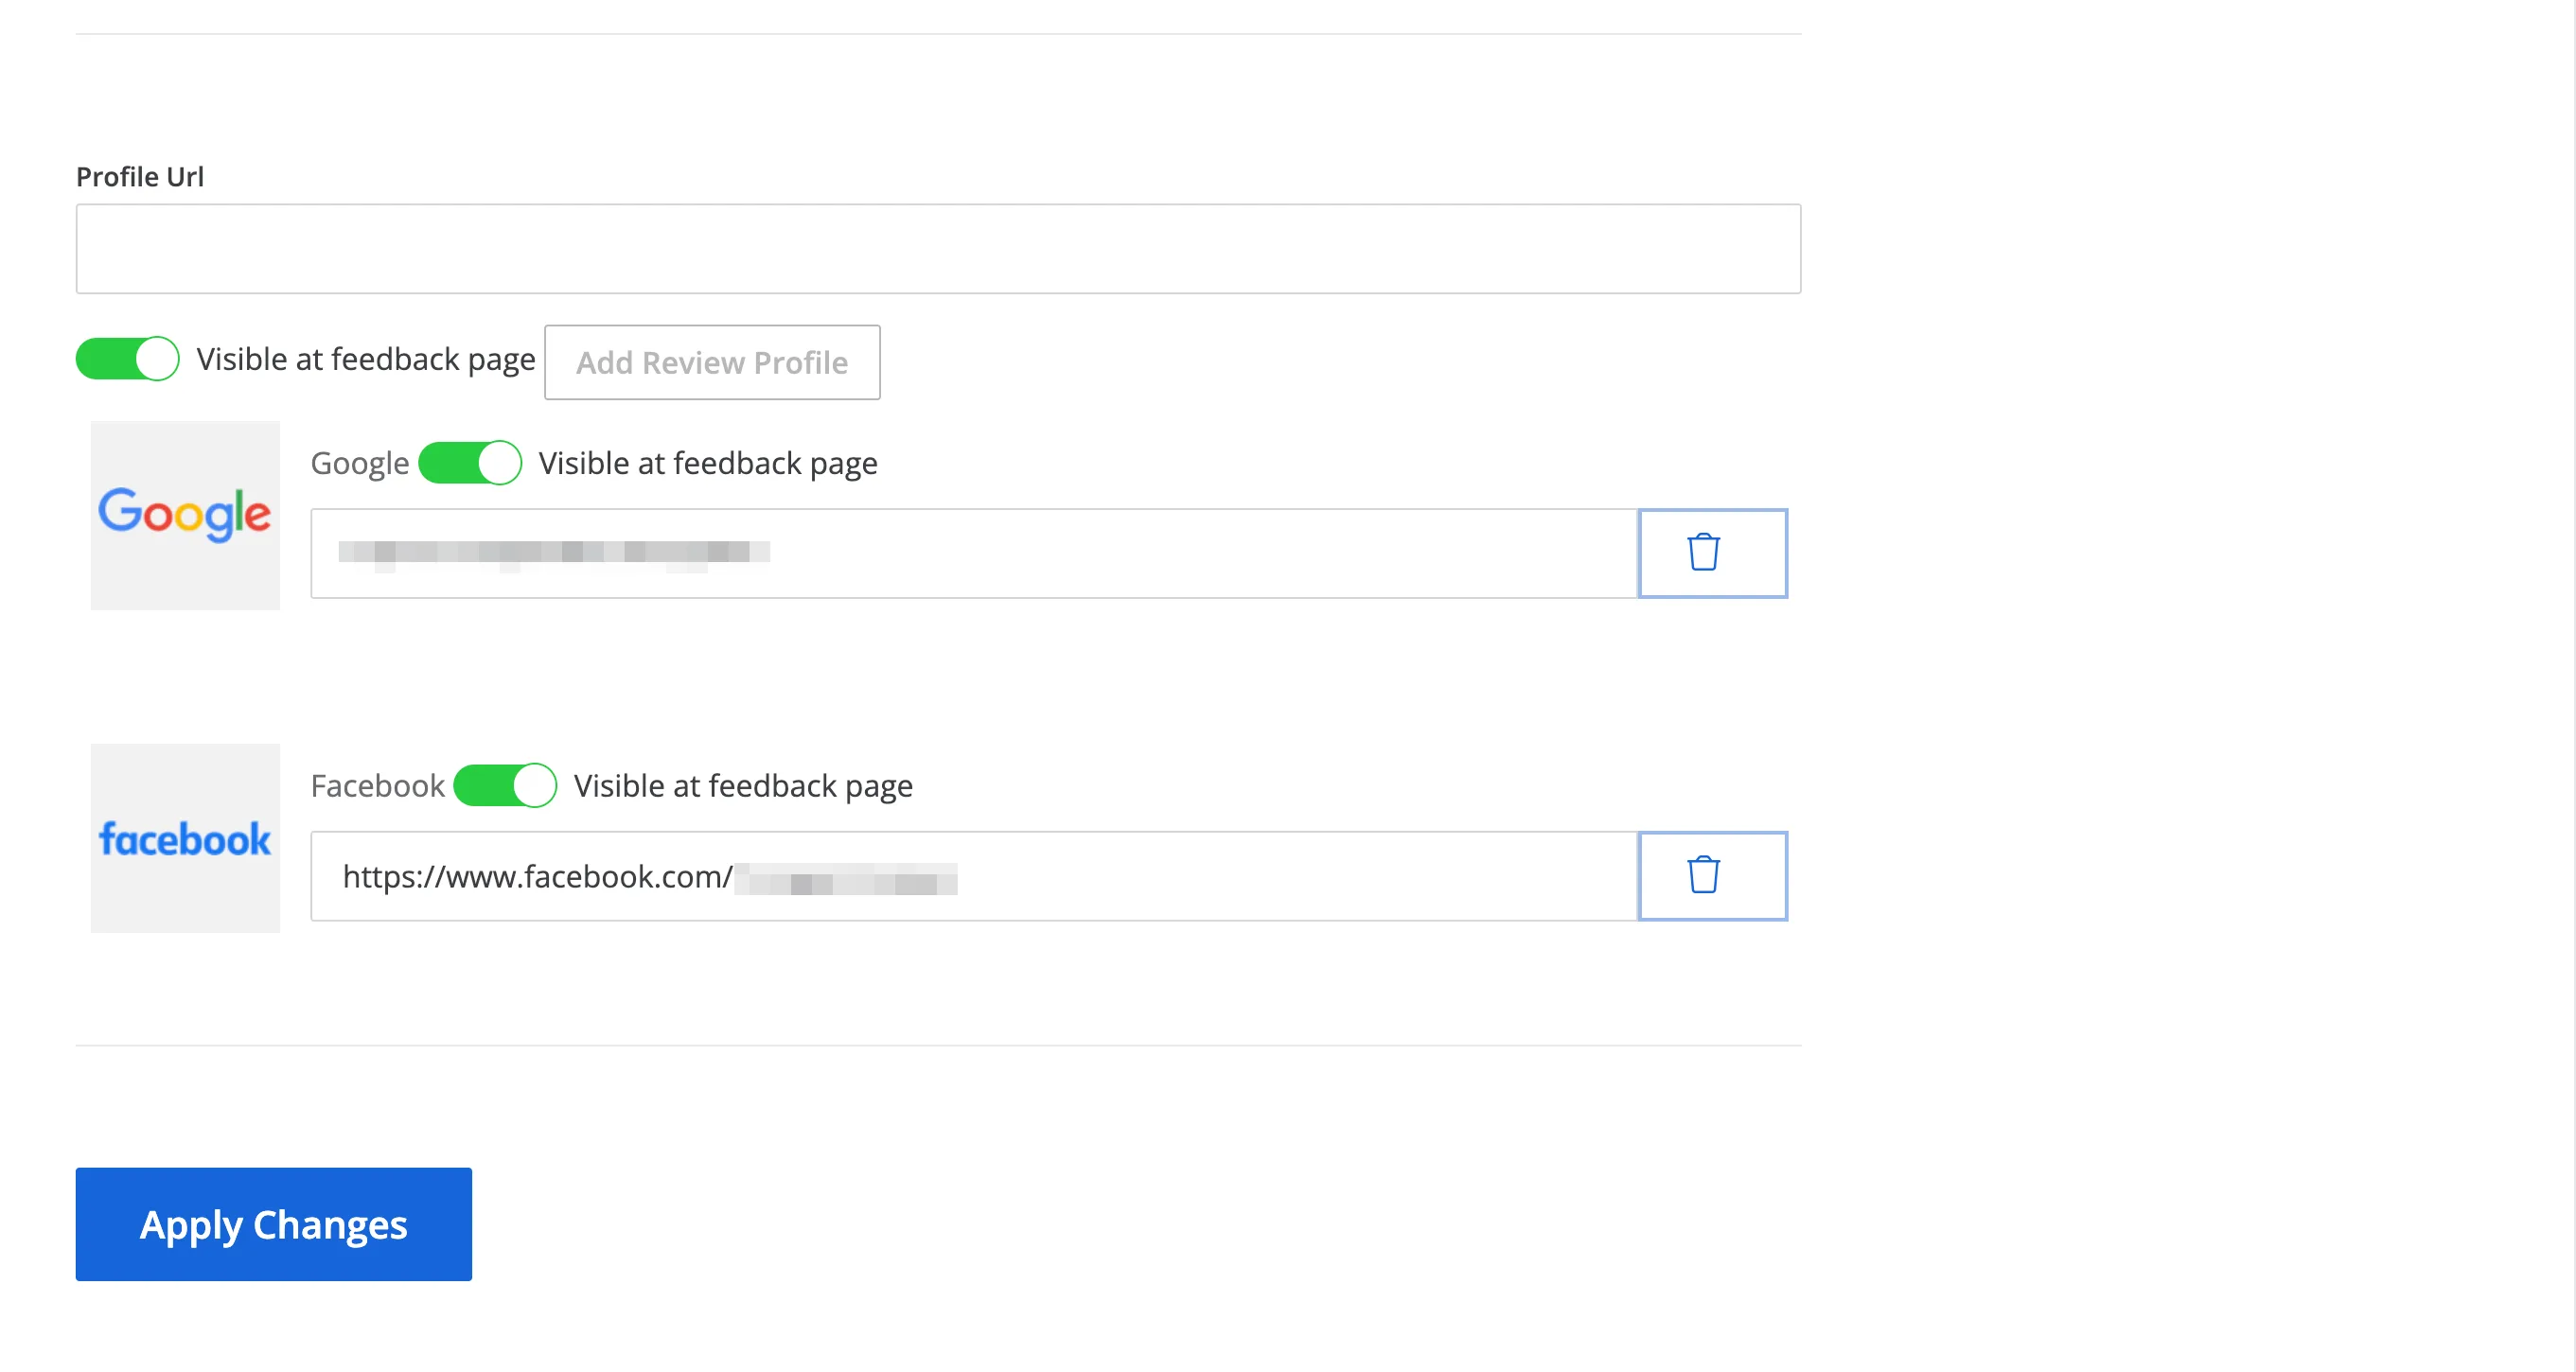Click the Profile Url field label
The width and height of the screenshot is (2576, 1372).
(140, 177)
